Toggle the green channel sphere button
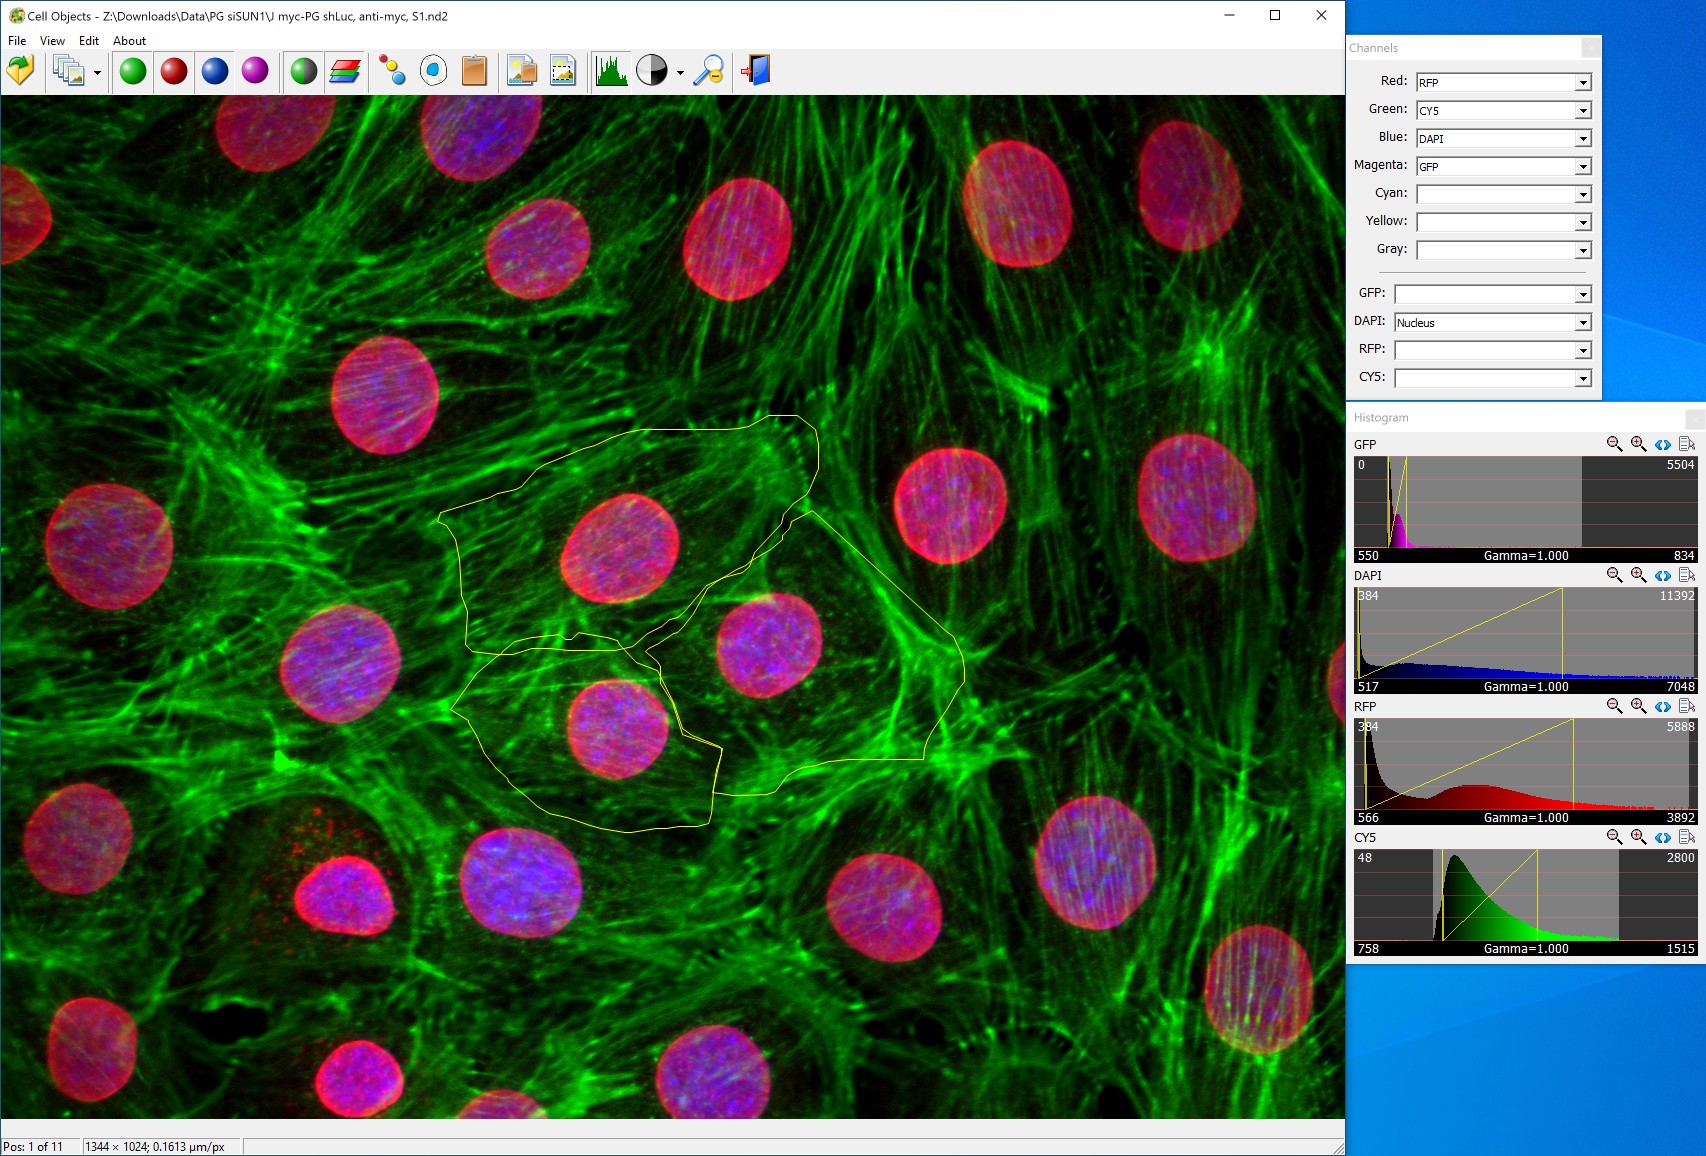This screenshot has width=1706, height=1156. 133,71
